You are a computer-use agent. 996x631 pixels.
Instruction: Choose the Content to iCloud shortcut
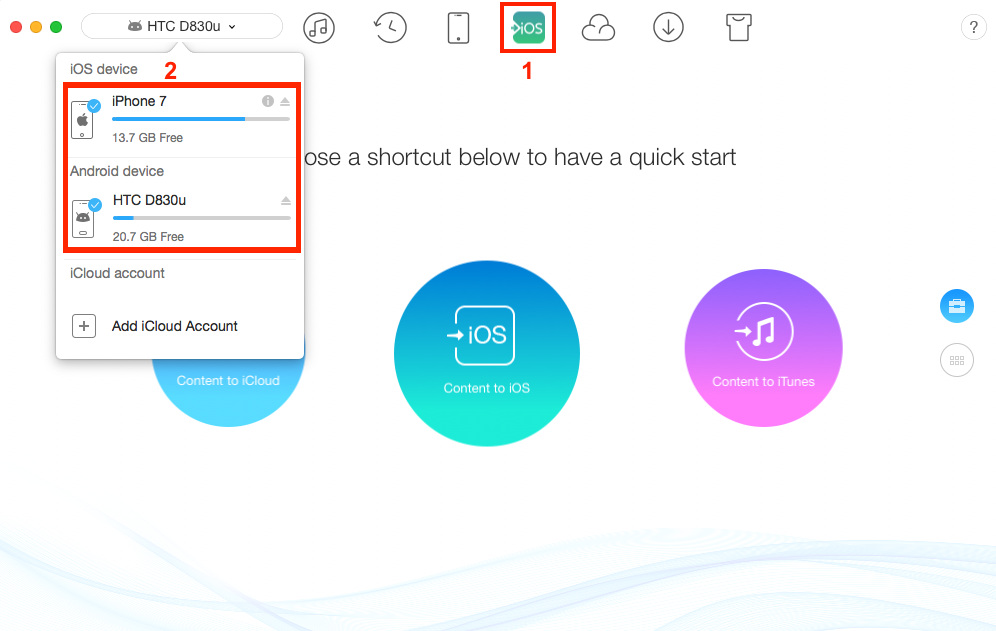coord(228,380)
